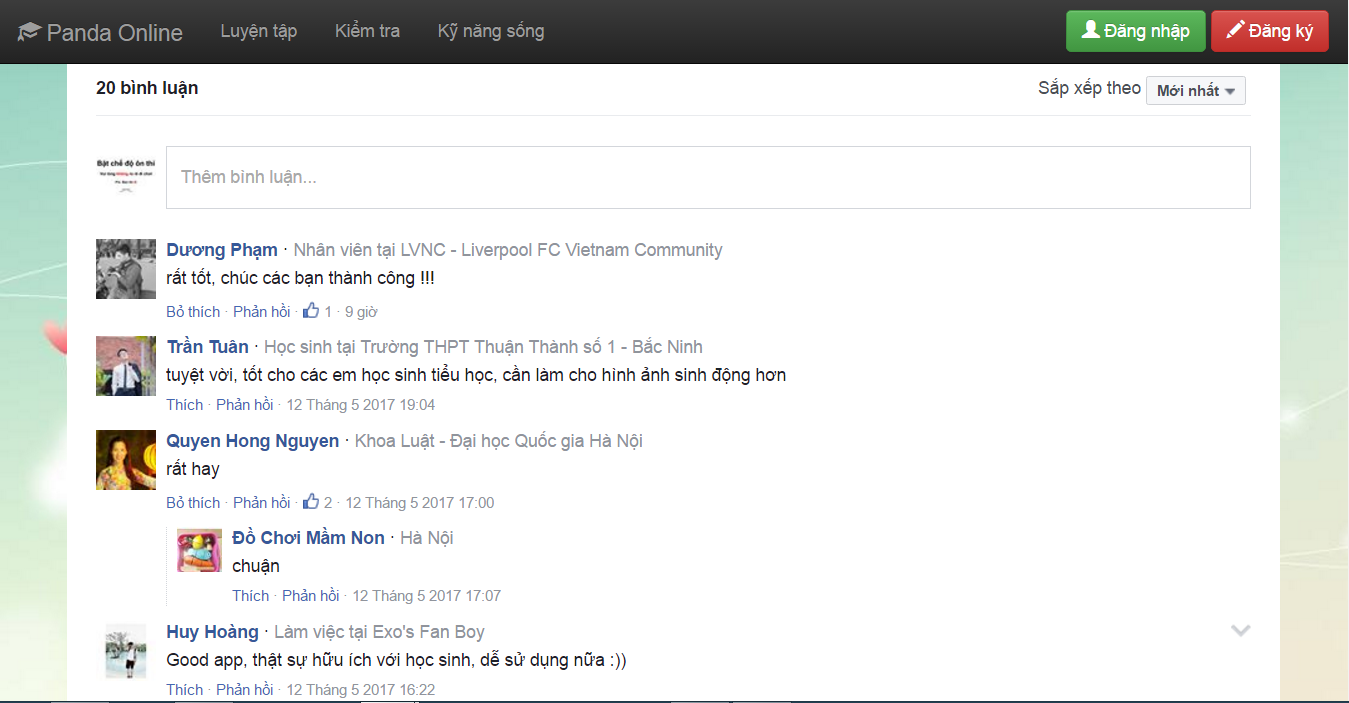Click thumbs-up icon on Dương Phạm's comment
The width and height of the screenshot is (1349, 703).
311,311
